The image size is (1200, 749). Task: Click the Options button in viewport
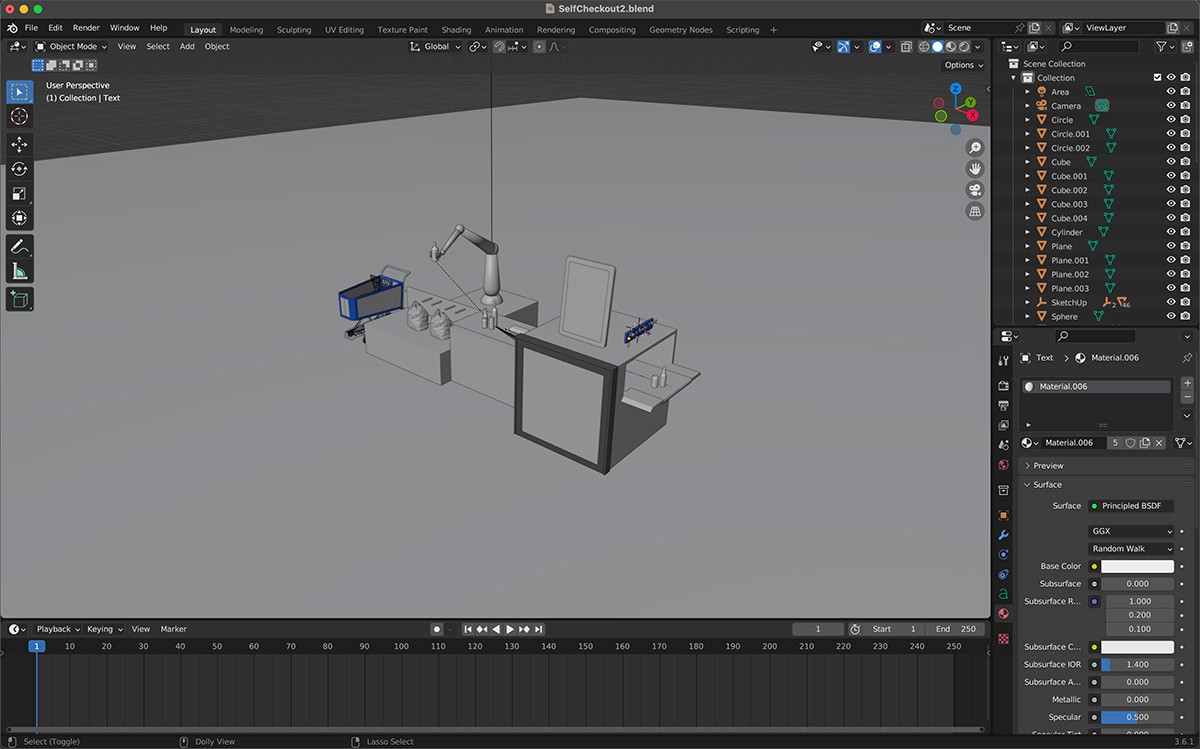963,65
